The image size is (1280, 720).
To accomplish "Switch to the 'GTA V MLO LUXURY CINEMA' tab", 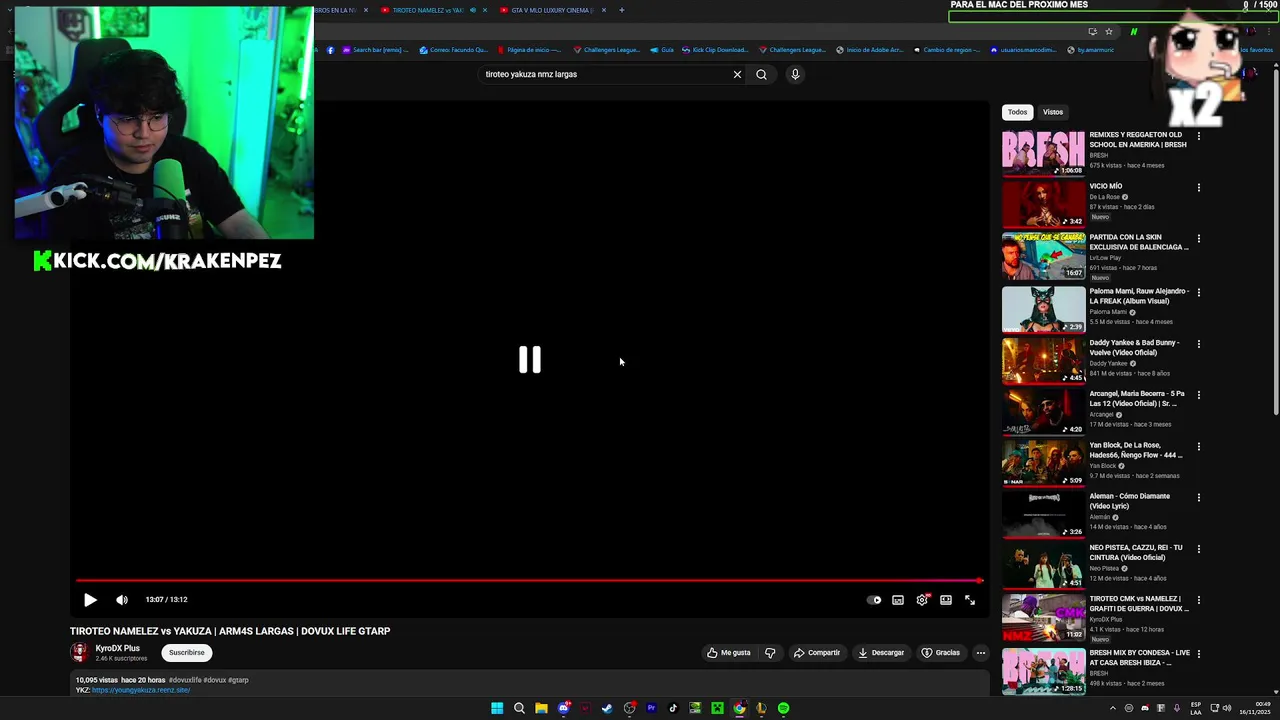I will [552, 10].
